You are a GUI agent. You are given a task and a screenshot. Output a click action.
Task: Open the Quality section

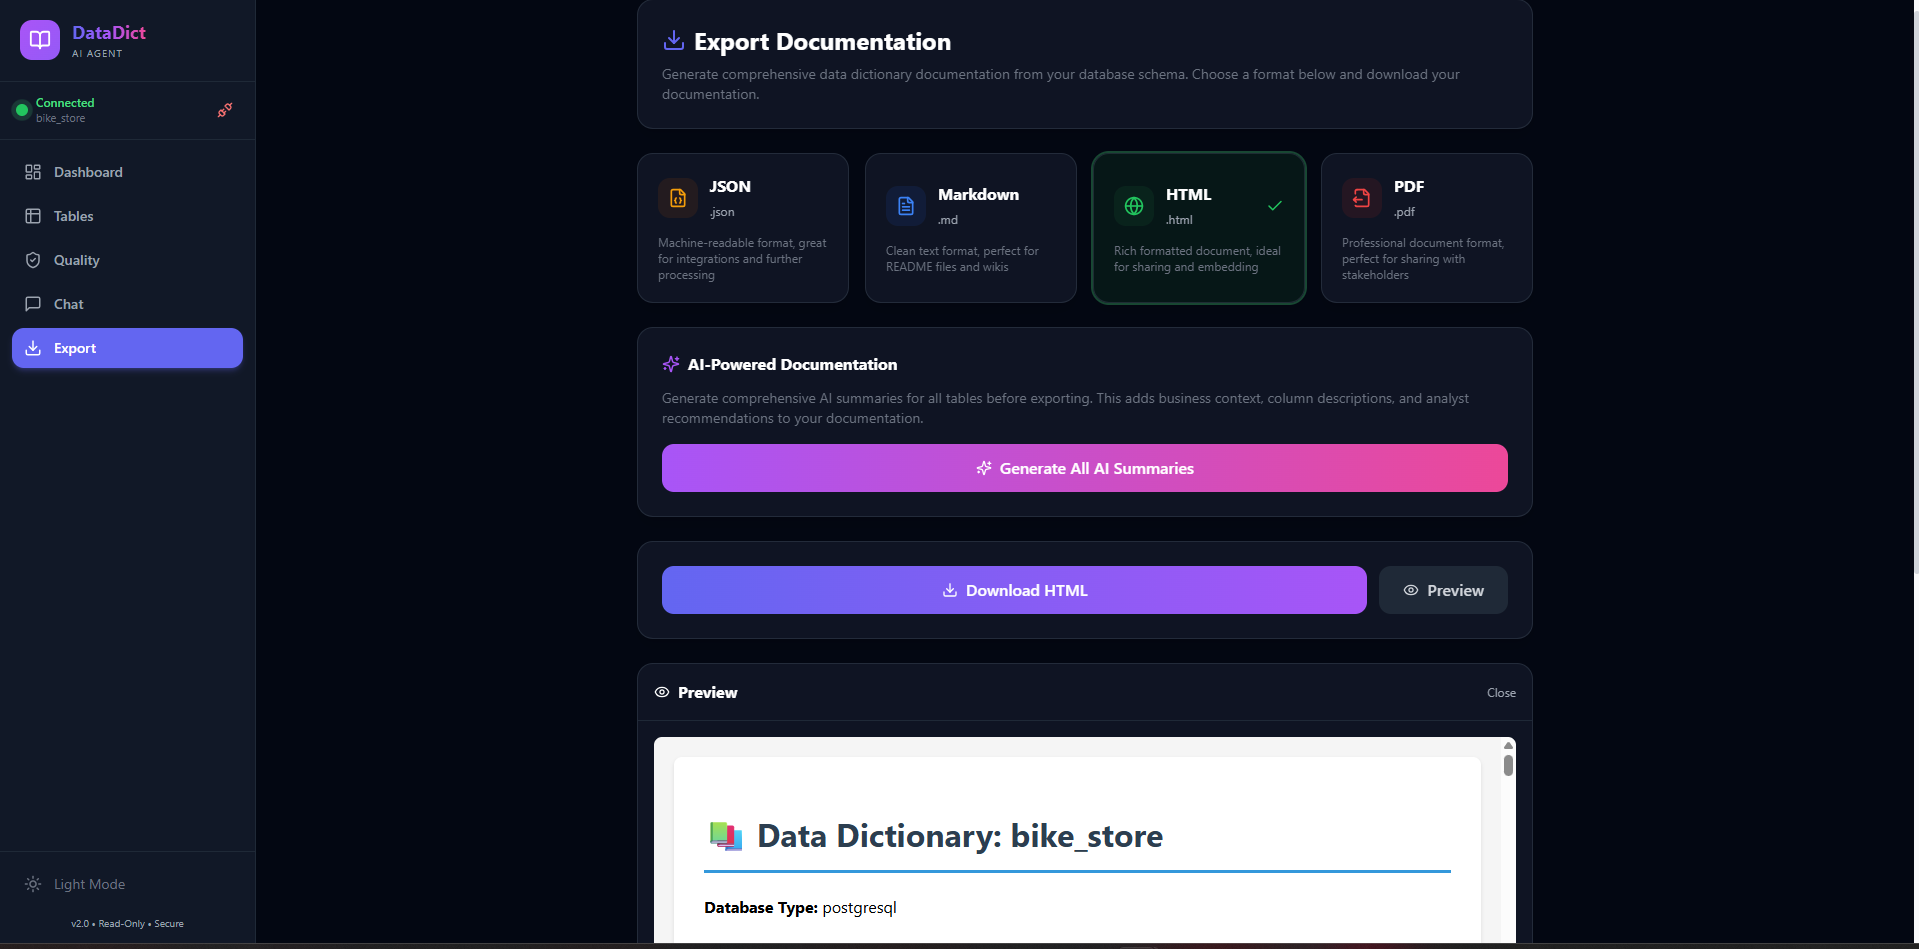click(x=127, y=260)
